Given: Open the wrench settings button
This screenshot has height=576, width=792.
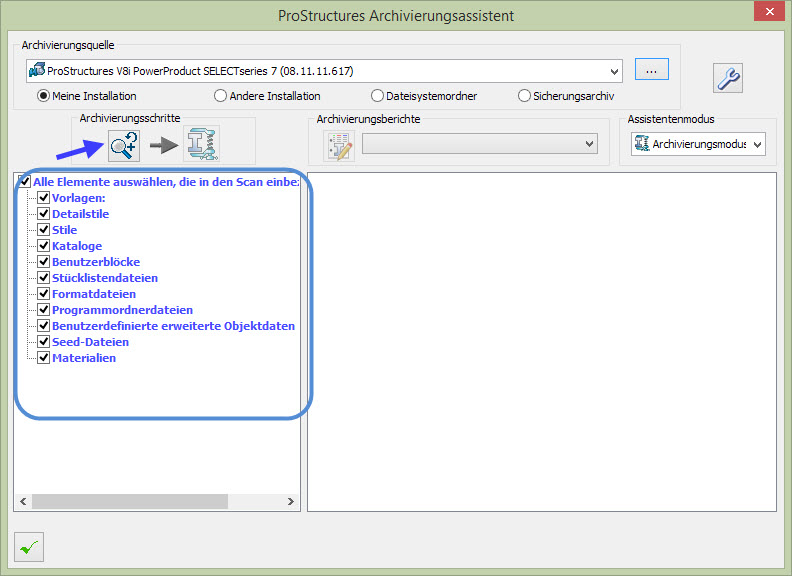Looking at the screenshot, I should click(728, 78).
